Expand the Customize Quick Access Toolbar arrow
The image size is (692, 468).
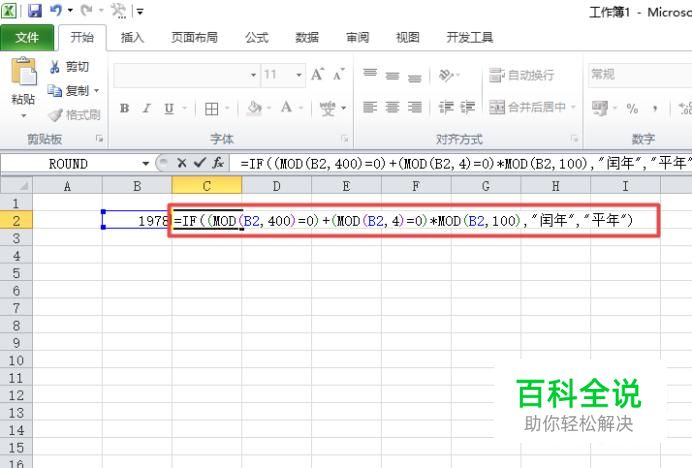coord(140,11)
